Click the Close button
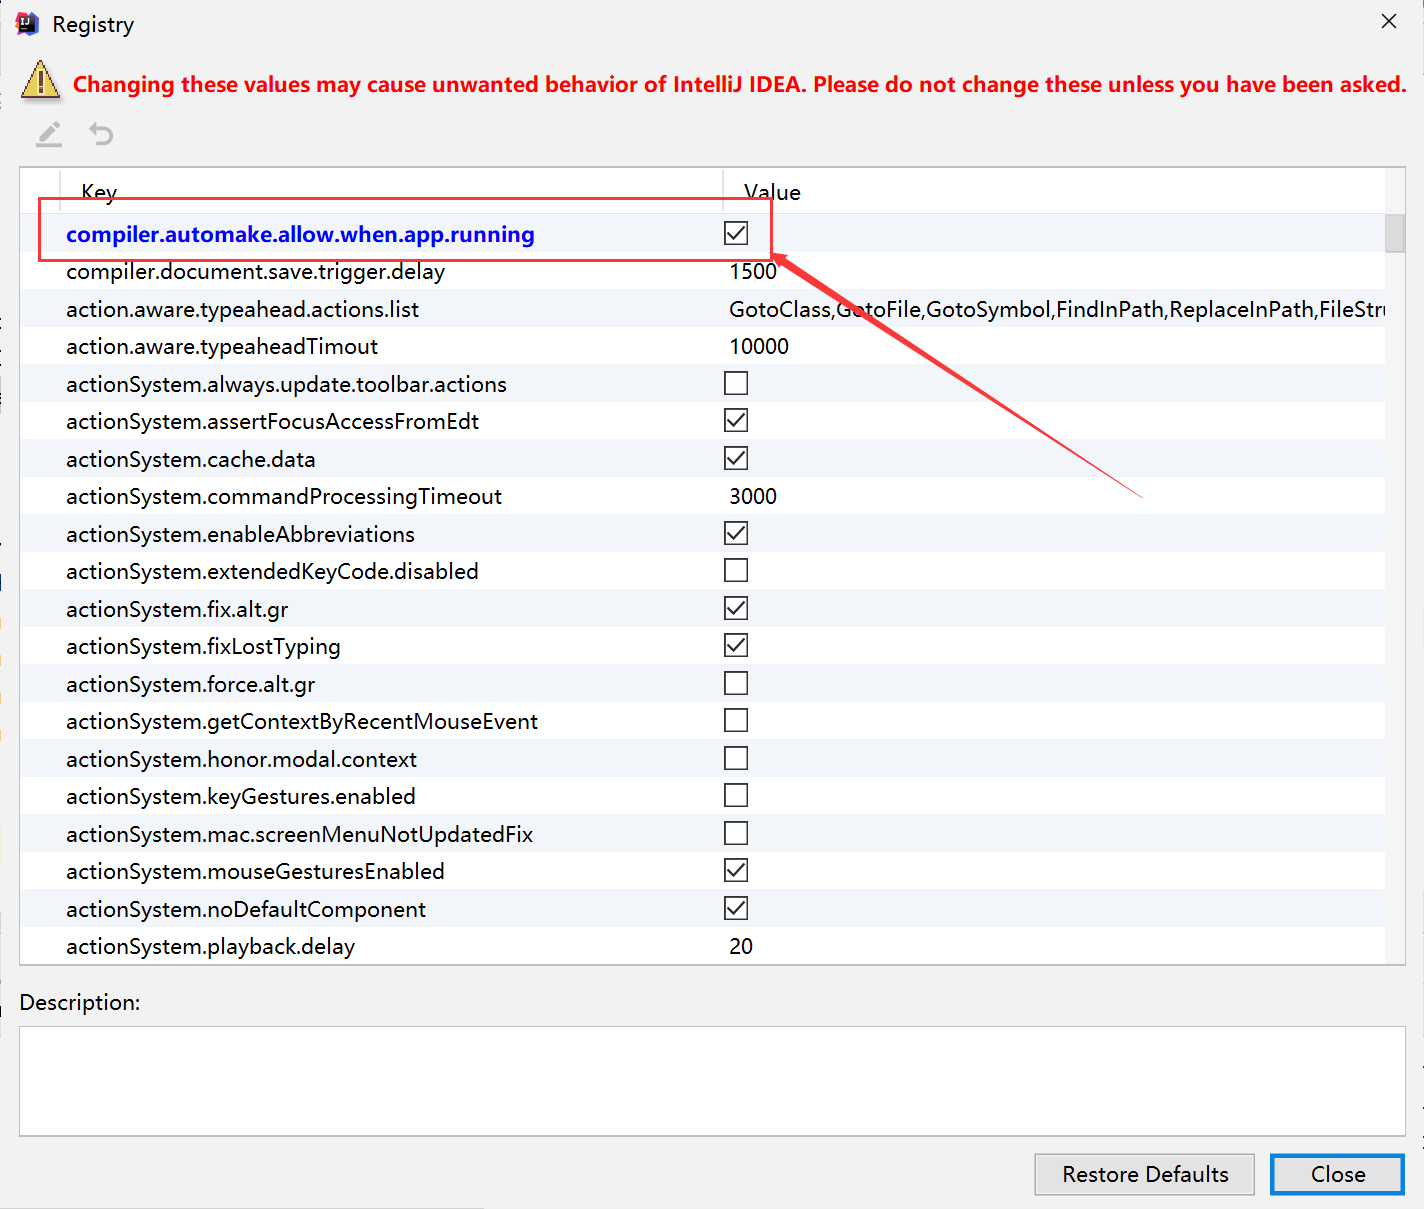Viewport: 1424px width, 1209px height. [1338, 1174]
